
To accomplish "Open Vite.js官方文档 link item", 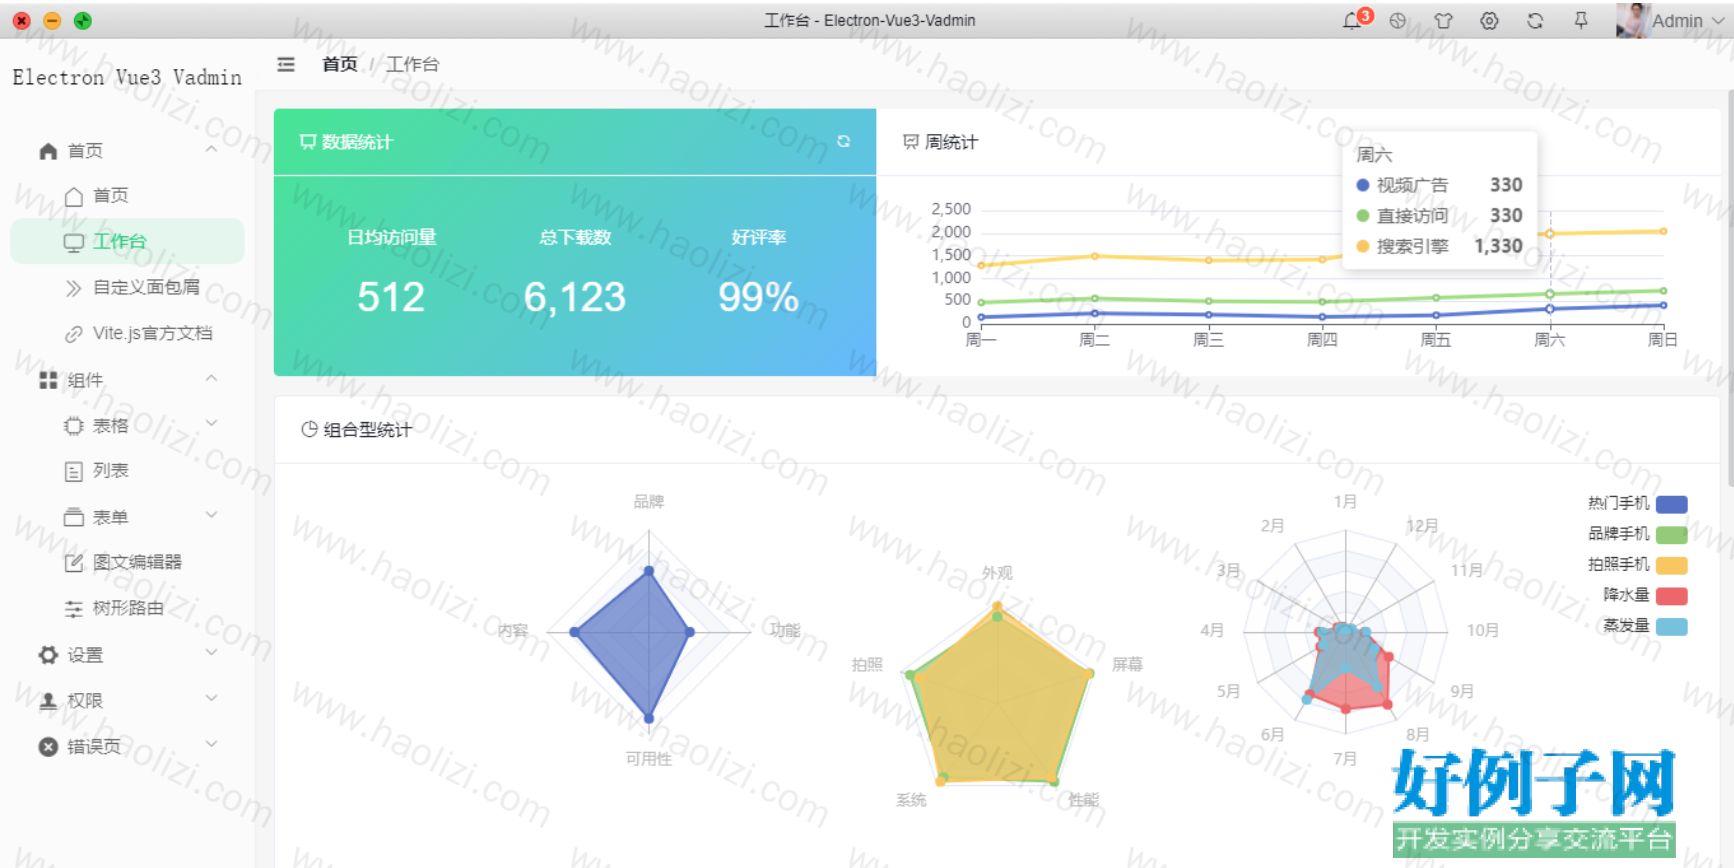I will click(127, 333).
